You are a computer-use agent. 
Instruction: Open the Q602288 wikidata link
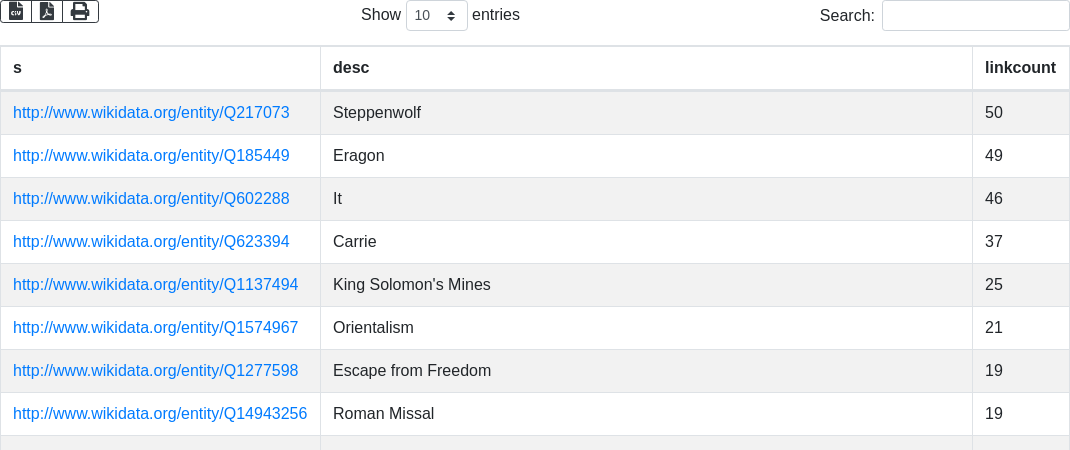151,199
